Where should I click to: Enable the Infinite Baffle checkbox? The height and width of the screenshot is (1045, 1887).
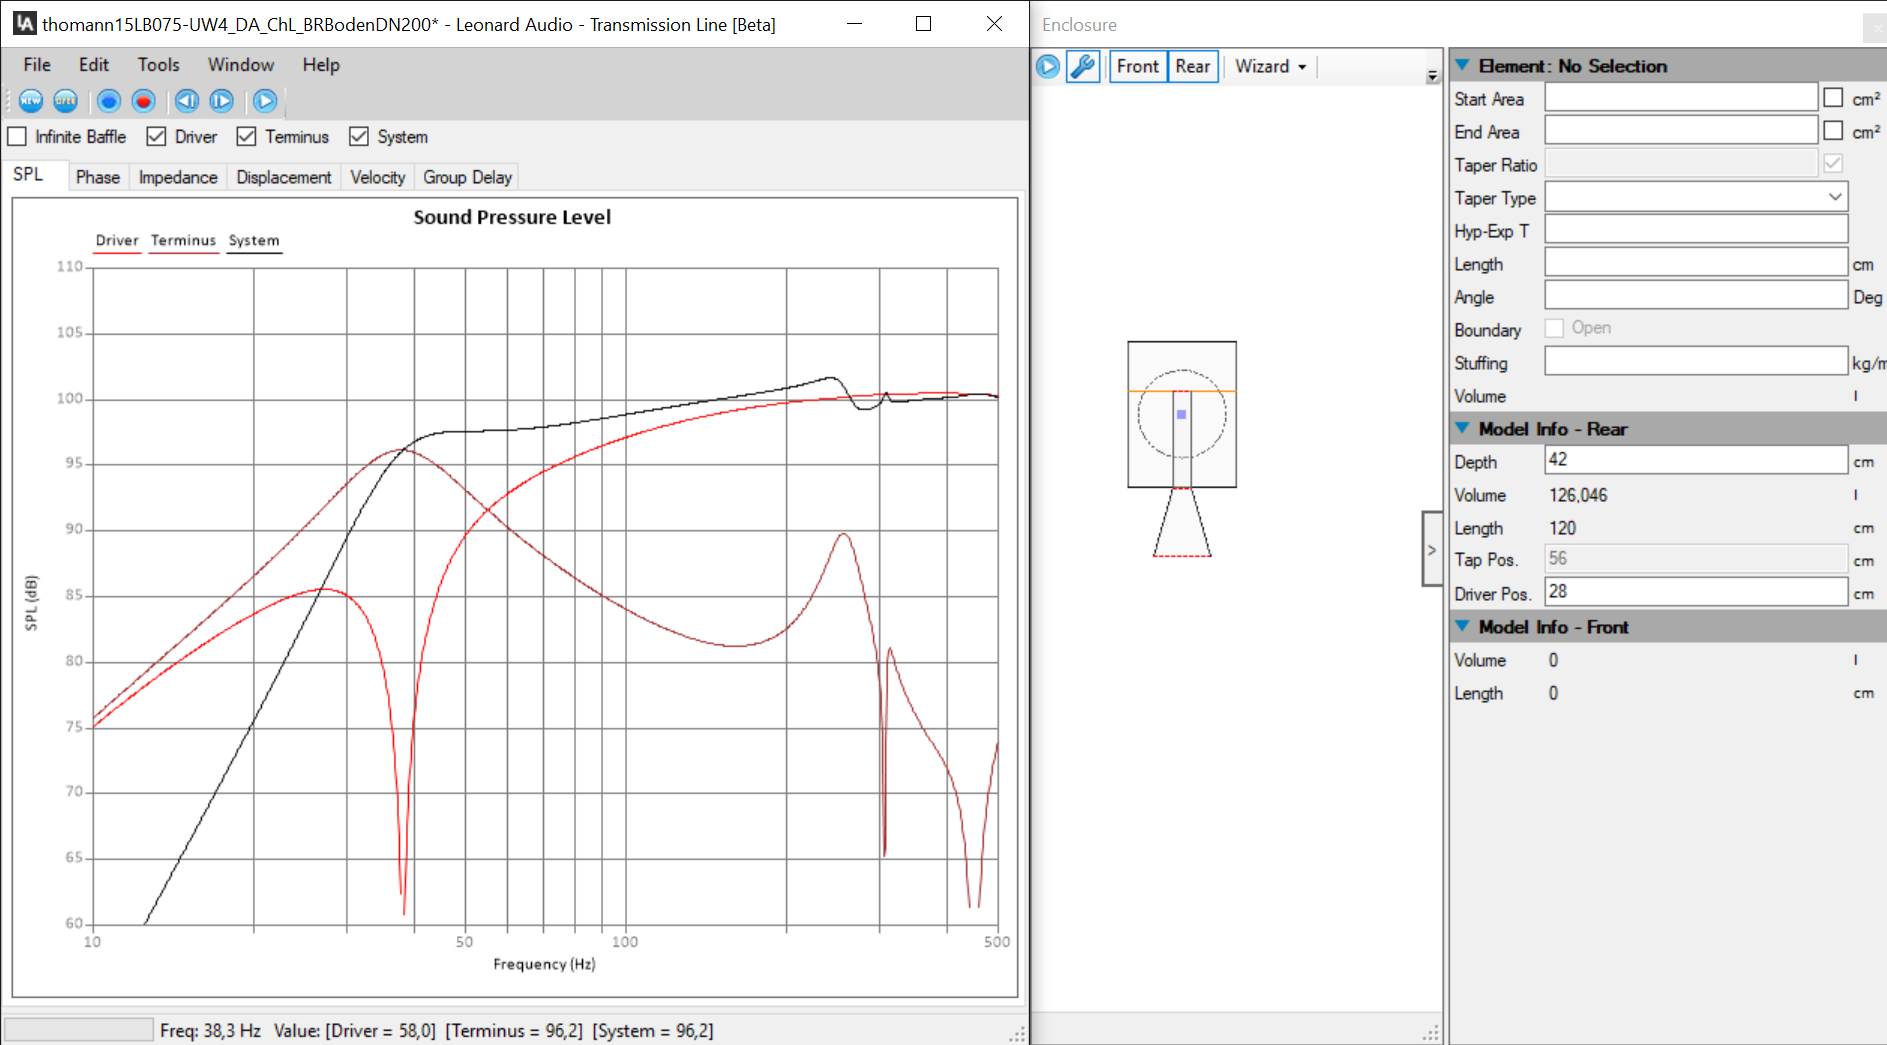point(18,136)
